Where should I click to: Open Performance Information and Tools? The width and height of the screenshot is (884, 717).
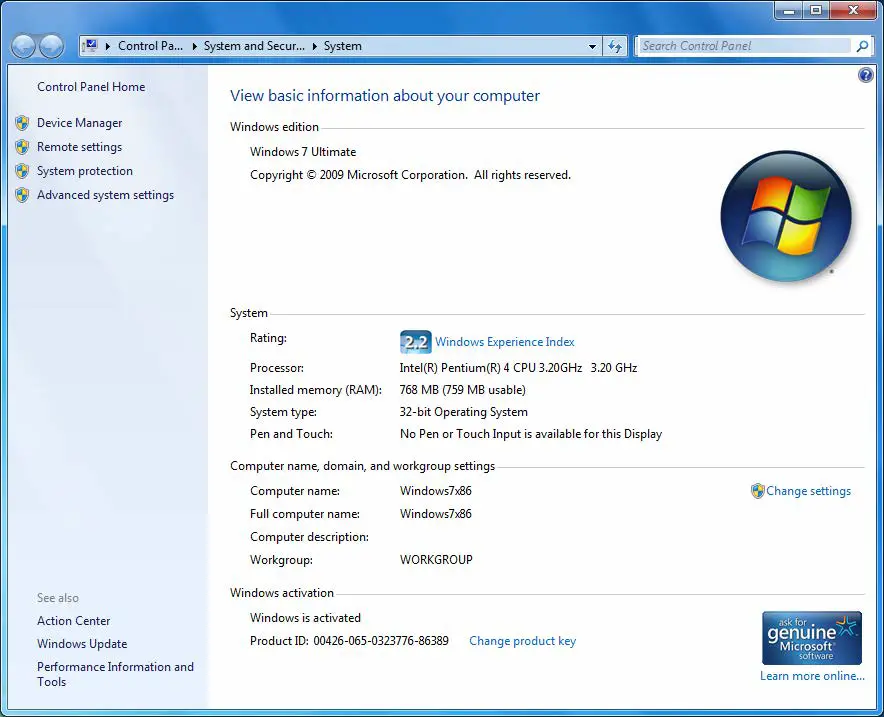click(115, 674)
